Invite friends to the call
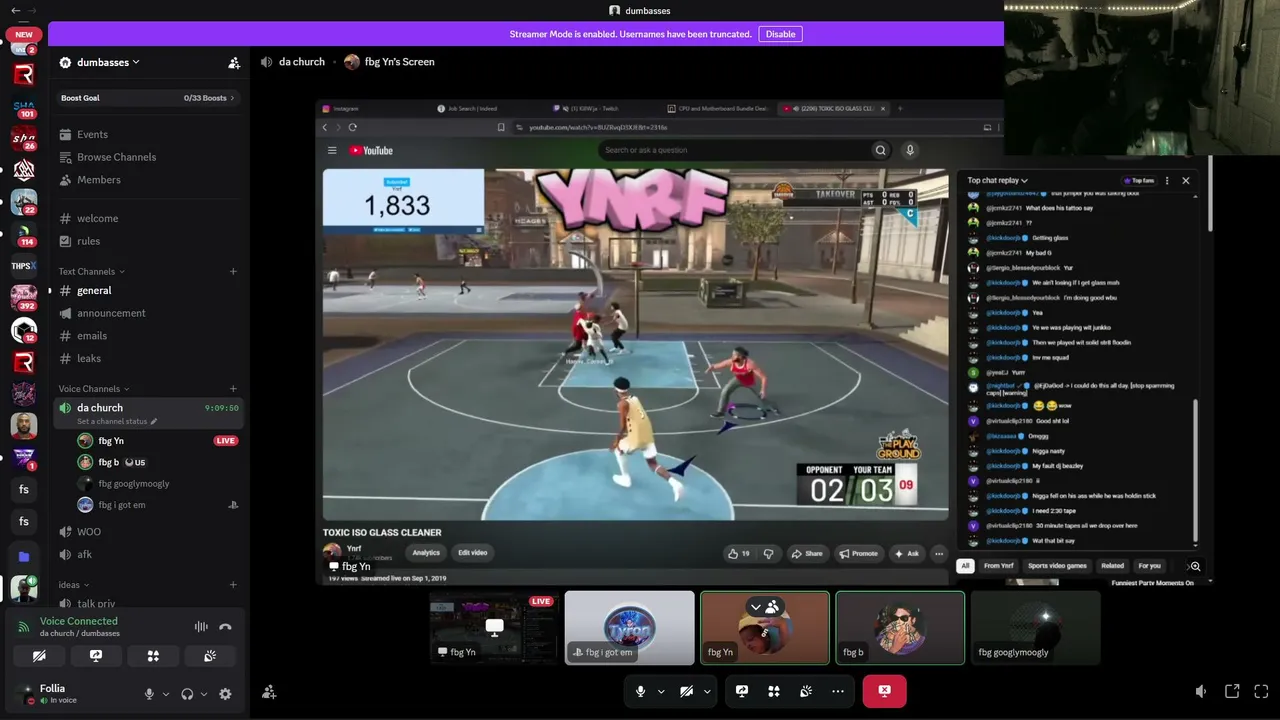The image size is (1280, 720). (x=269, y=692)
